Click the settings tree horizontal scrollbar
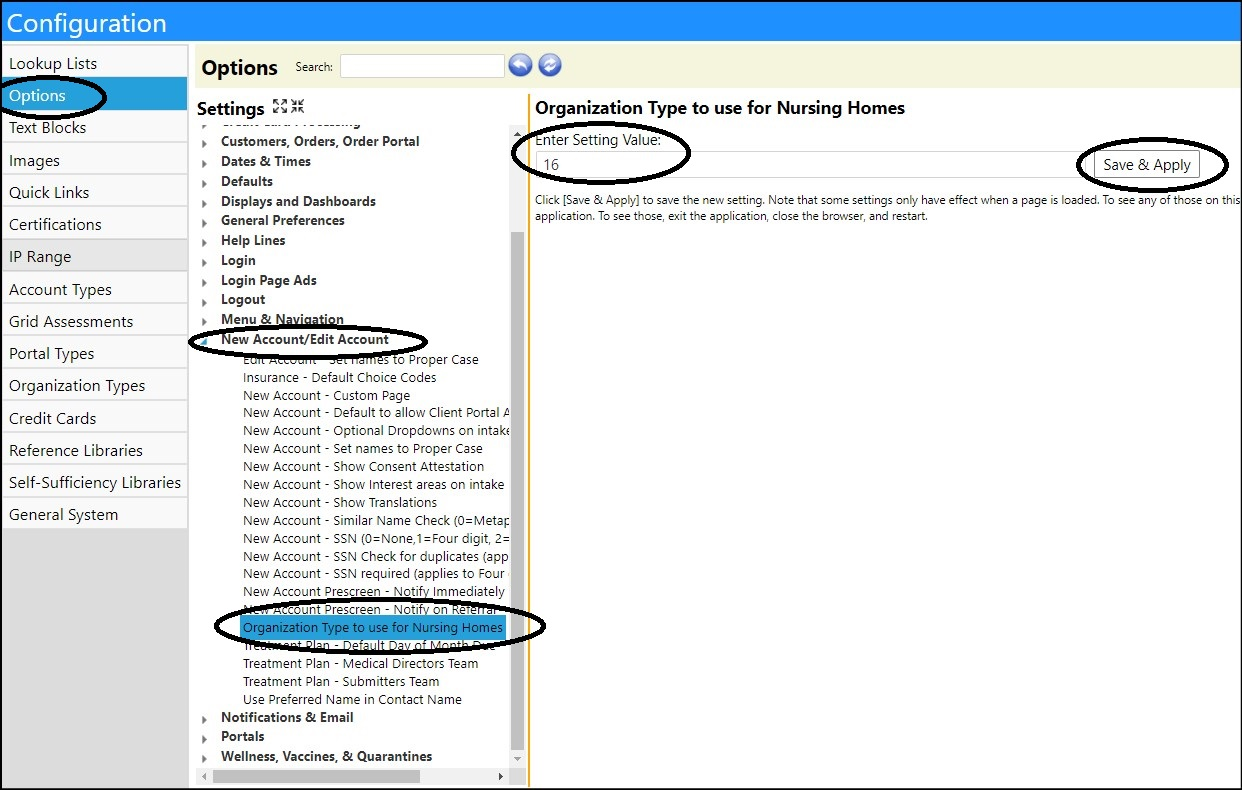The height and width of the screenshot is (790, 1242). point(316,776)
